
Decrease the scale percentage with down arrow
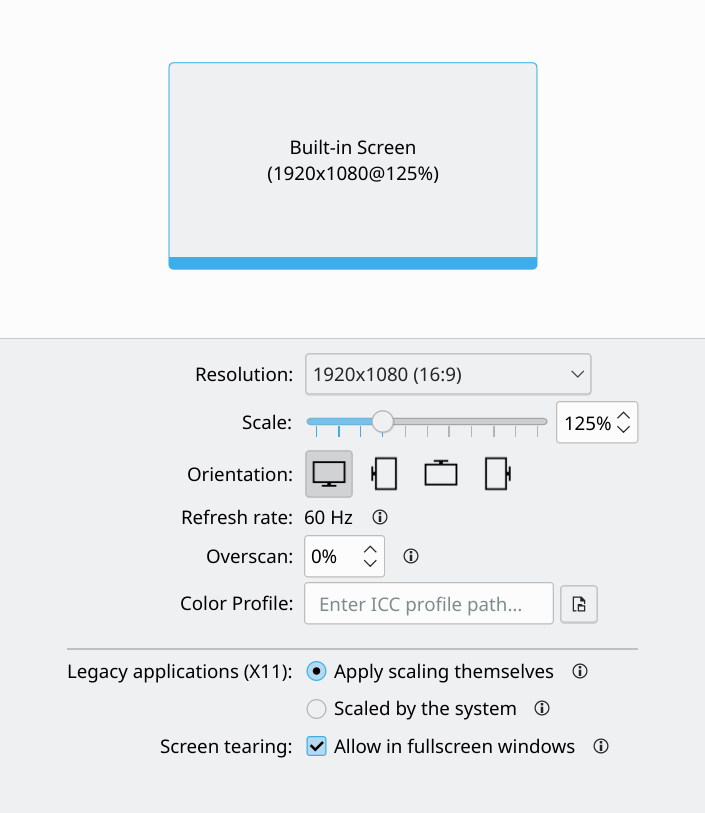pos(624,430)
